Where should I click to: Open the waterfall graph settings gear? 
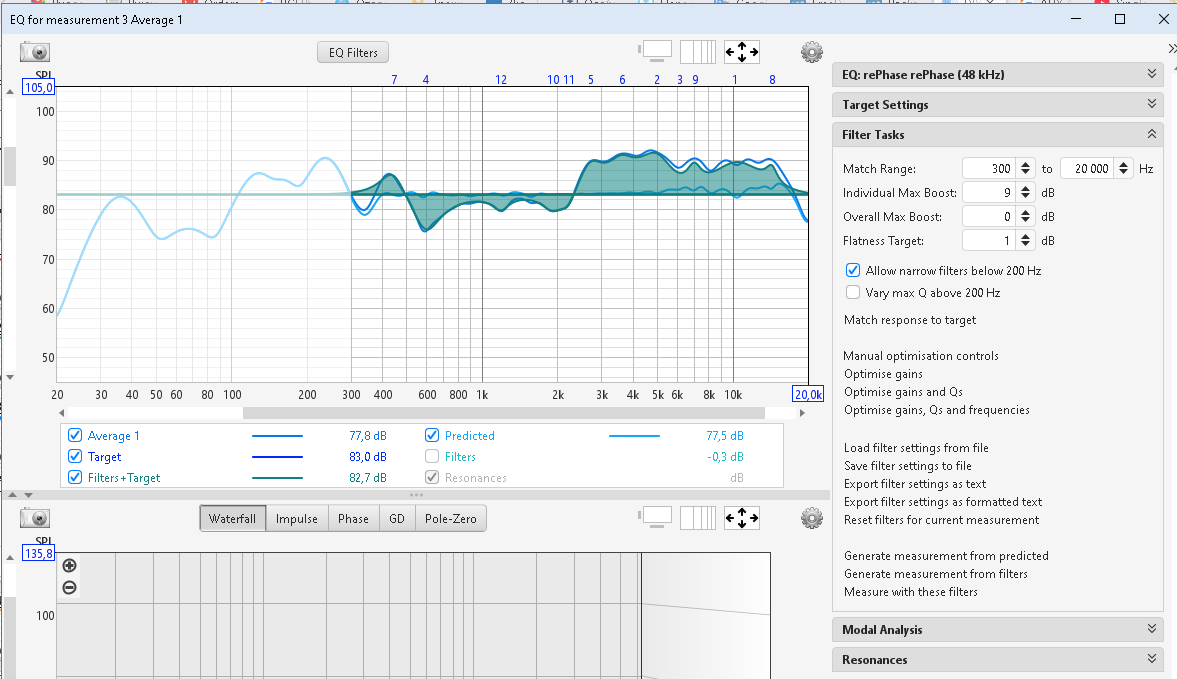[x=811, y=518]
